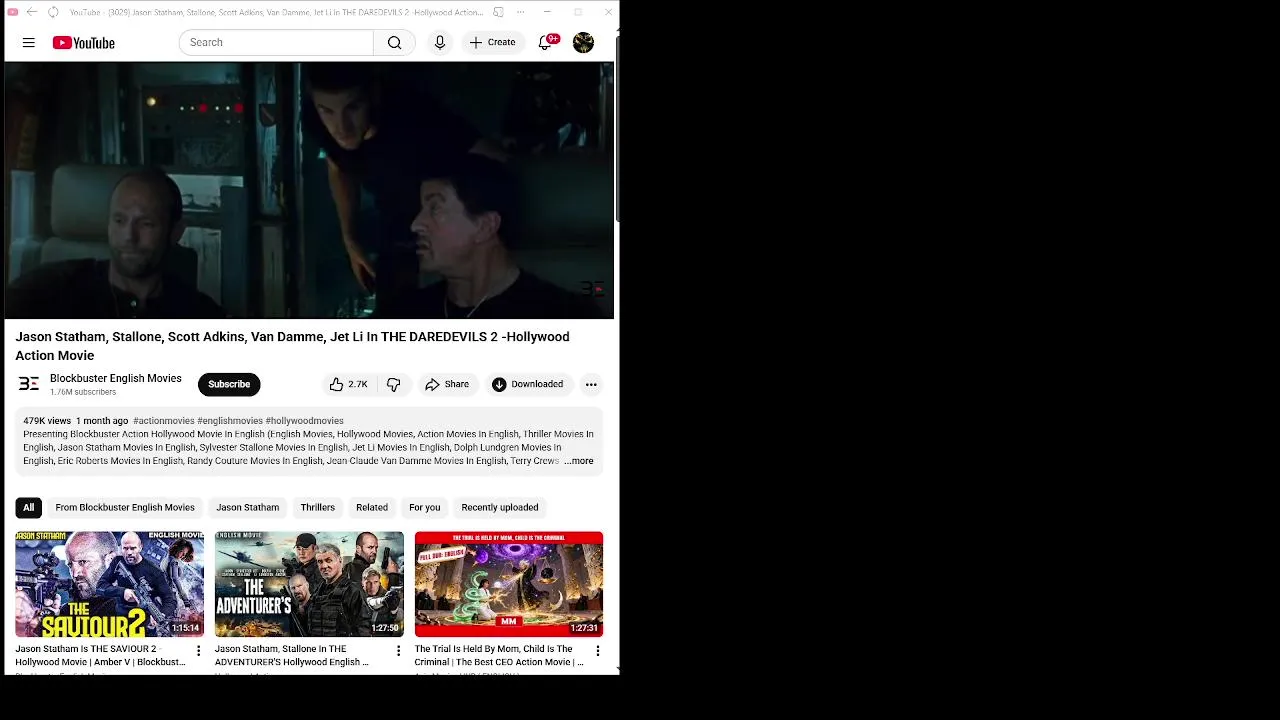Image resolution: width=1280 pixels, height=720 pixels.
Task: Select the Related chip
Action: (x=372, y=507)
